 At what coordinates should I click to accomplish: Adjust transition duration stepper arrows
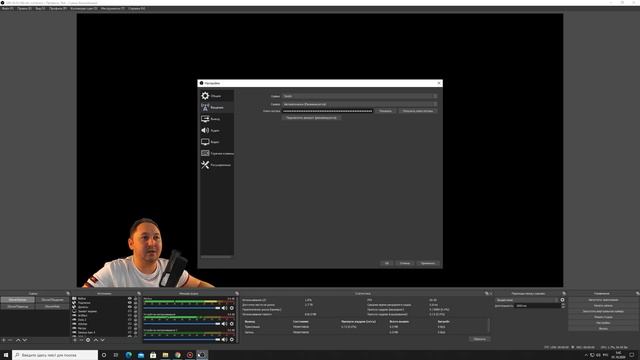pyautogui.click(x=563, y=306)
